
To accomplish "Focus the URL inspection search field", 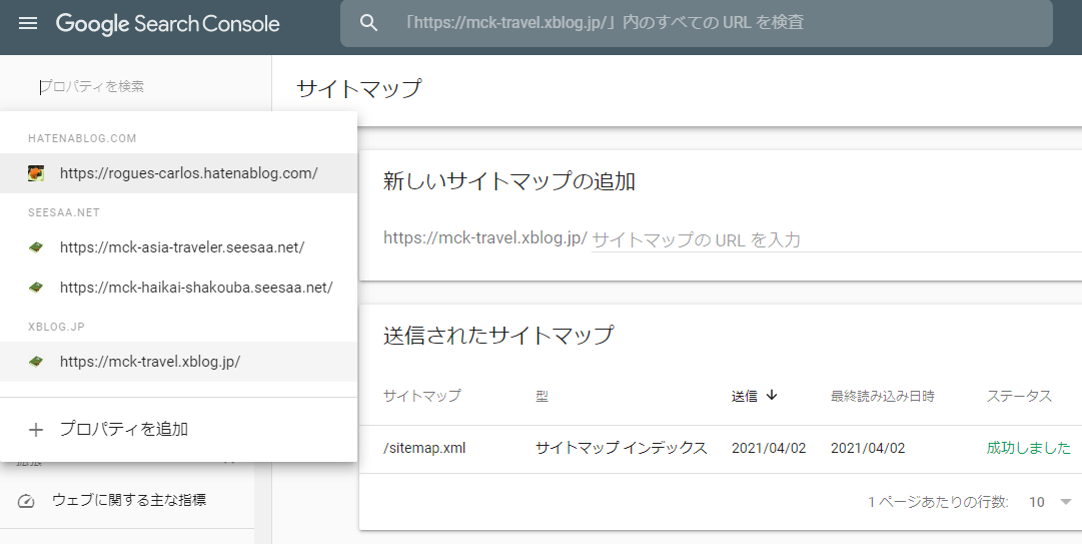I will (x=696, y=23).
